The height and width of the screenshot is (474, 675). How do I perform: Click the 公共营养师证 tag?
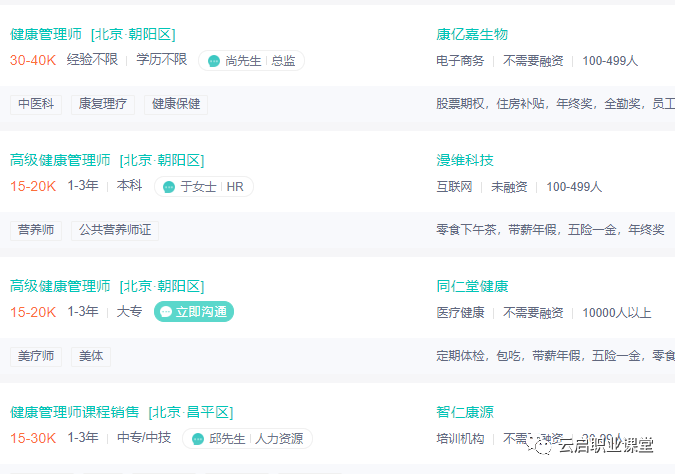tap(115, 230)
